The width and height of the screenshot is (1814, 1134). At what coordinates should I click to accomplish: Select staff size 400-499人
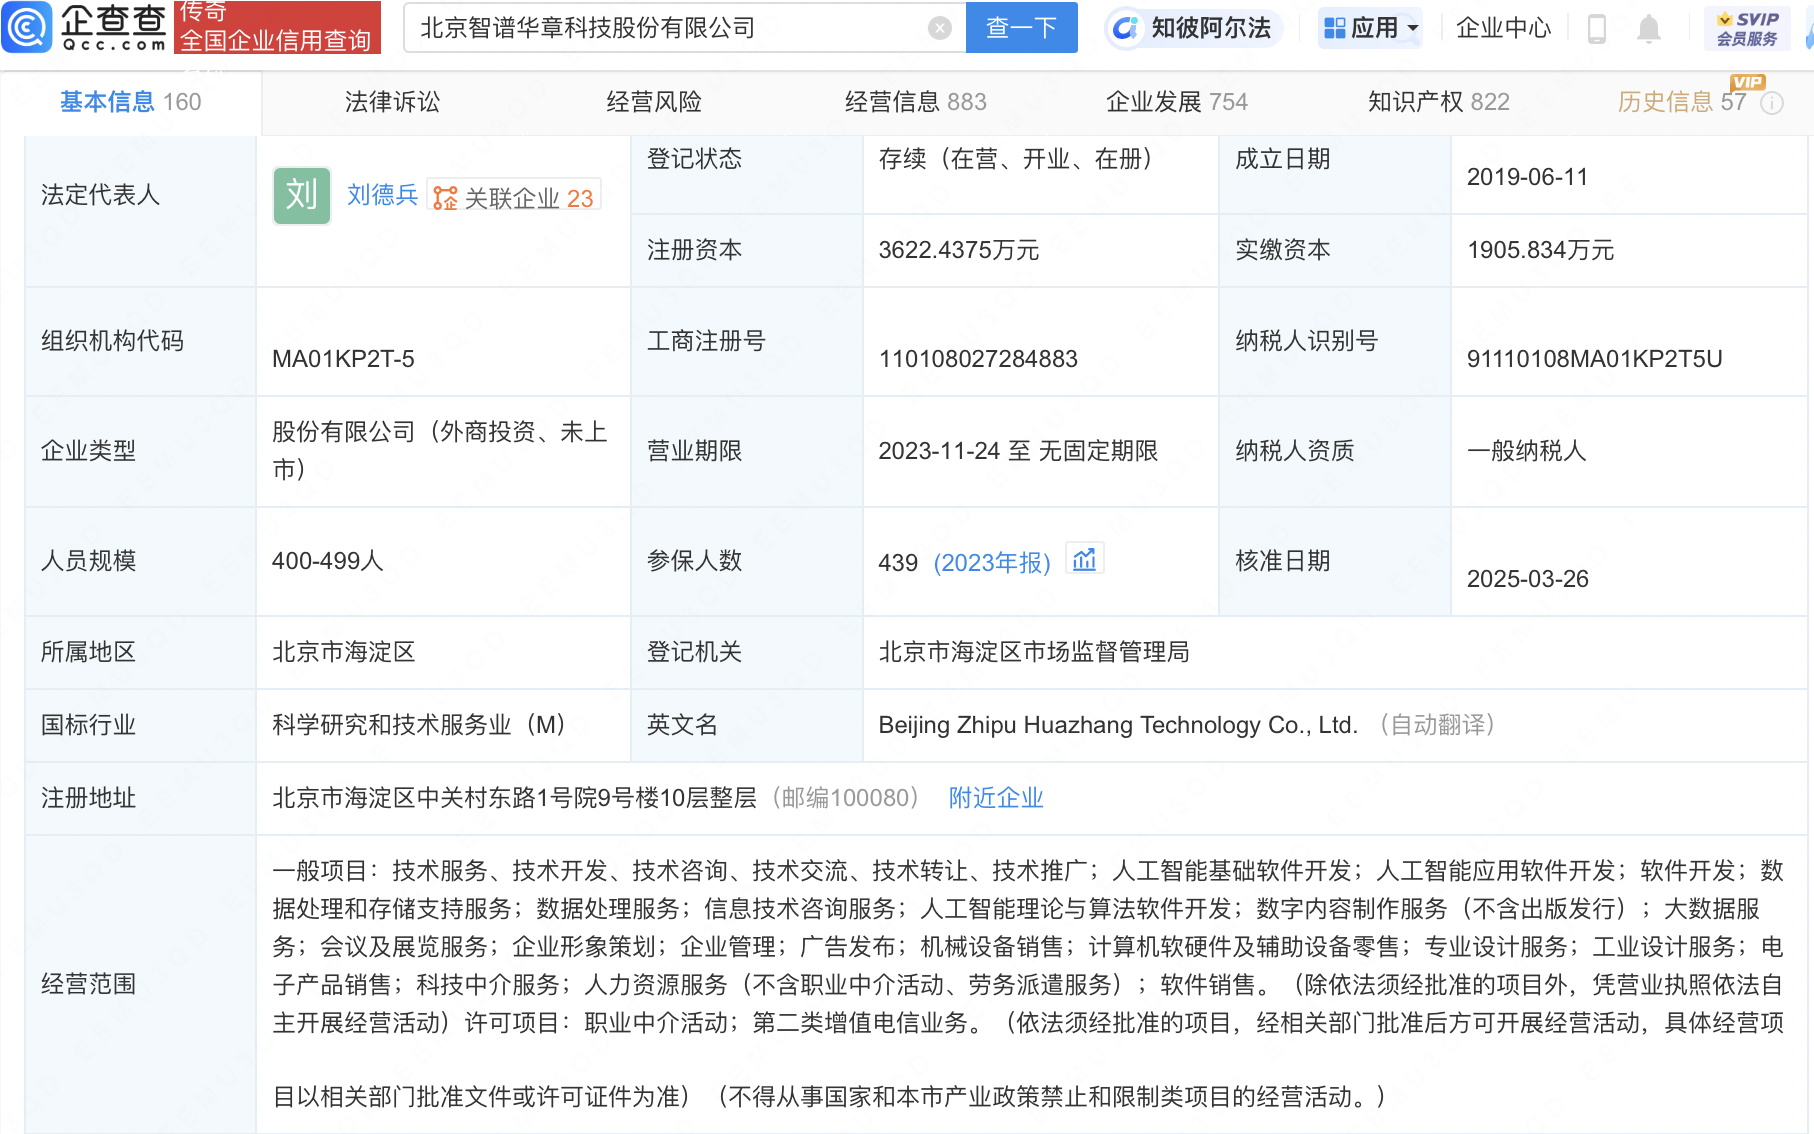click(328, 561)
